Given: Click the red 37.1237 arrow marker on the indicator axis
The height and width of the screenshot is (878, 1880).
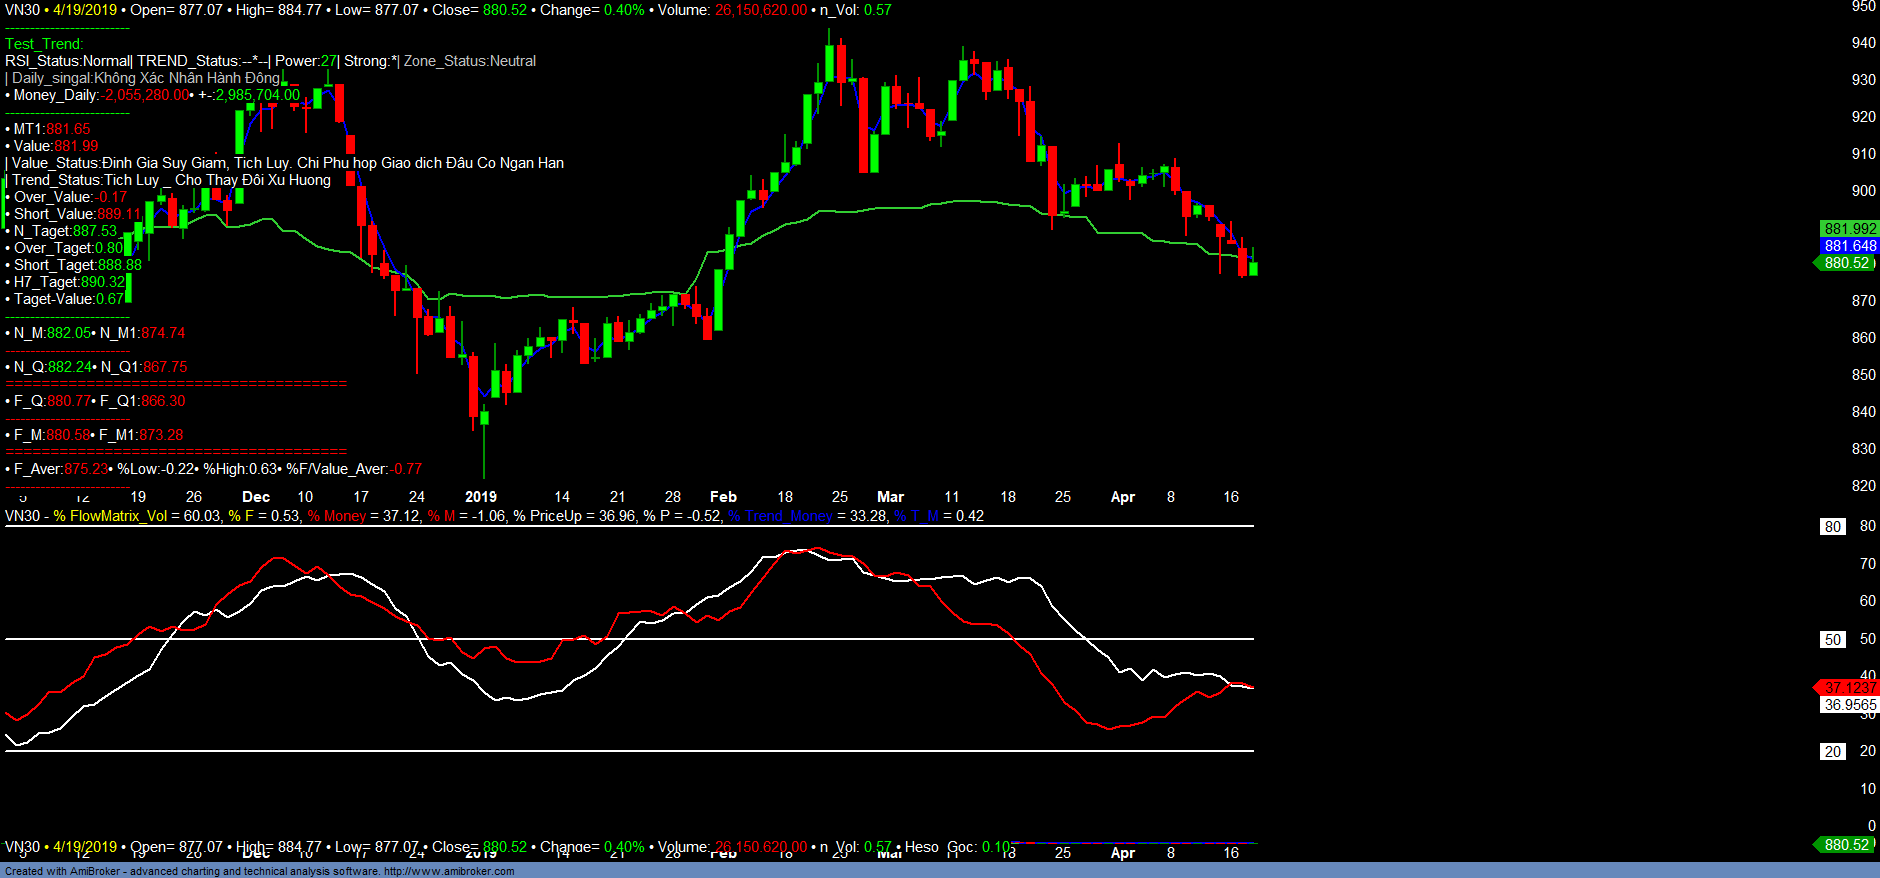Looking at the screenshot, I should coord(1848,688).
